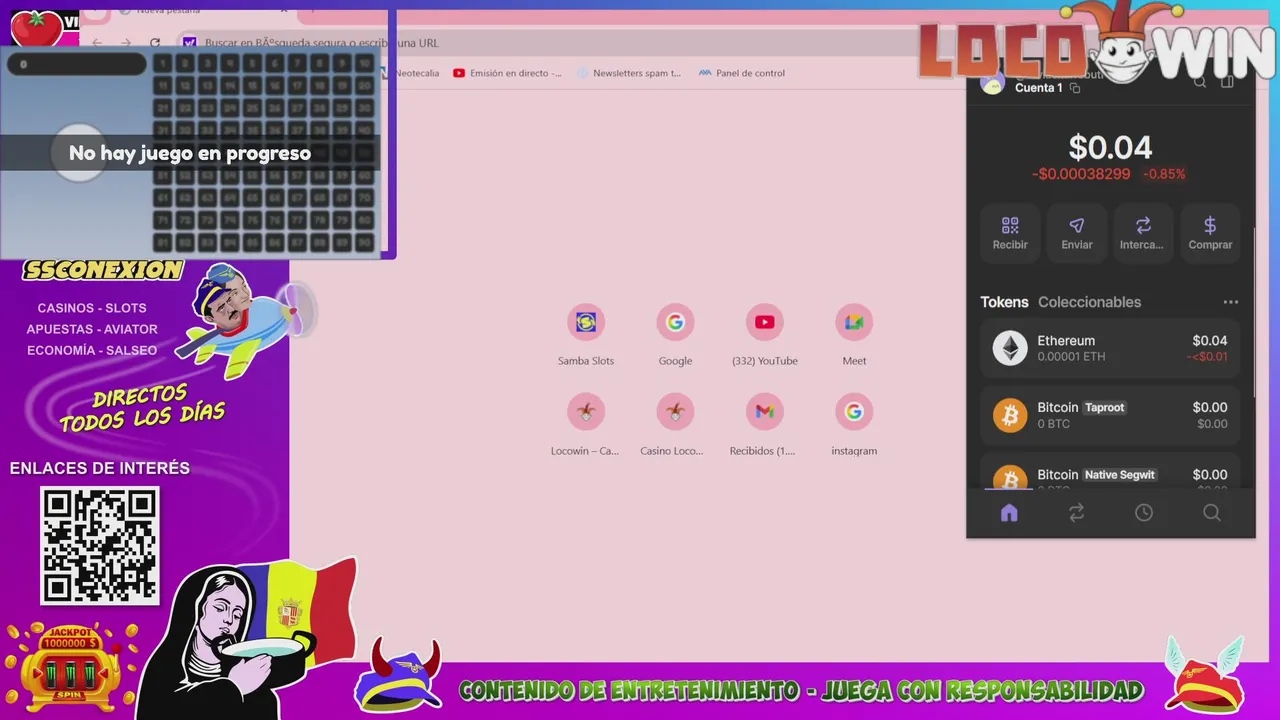Screen dimensions: 1280x720
Task: Click the wallet account avatar
Action: pyautogui.click(x=992, y=84)
